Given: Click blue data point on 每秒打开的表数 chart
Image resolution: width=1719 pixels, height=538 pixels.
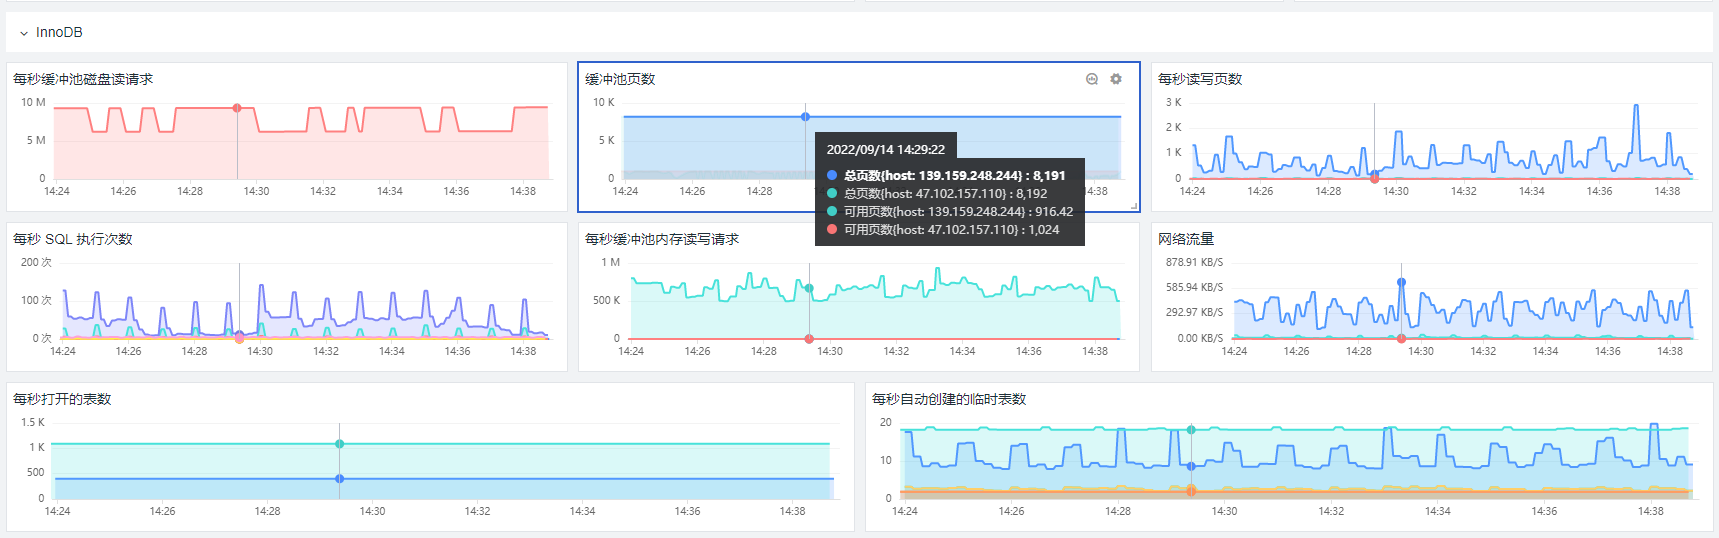Looking at the screenshot, I should (340, 479).
